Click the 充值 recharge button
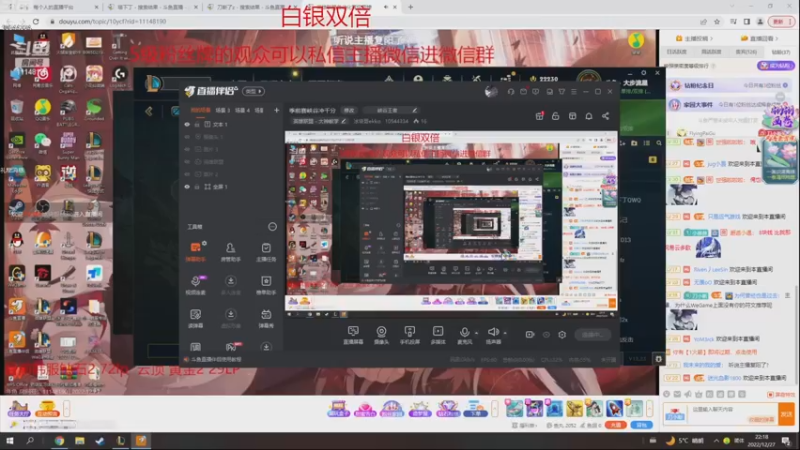 point(616,425)
